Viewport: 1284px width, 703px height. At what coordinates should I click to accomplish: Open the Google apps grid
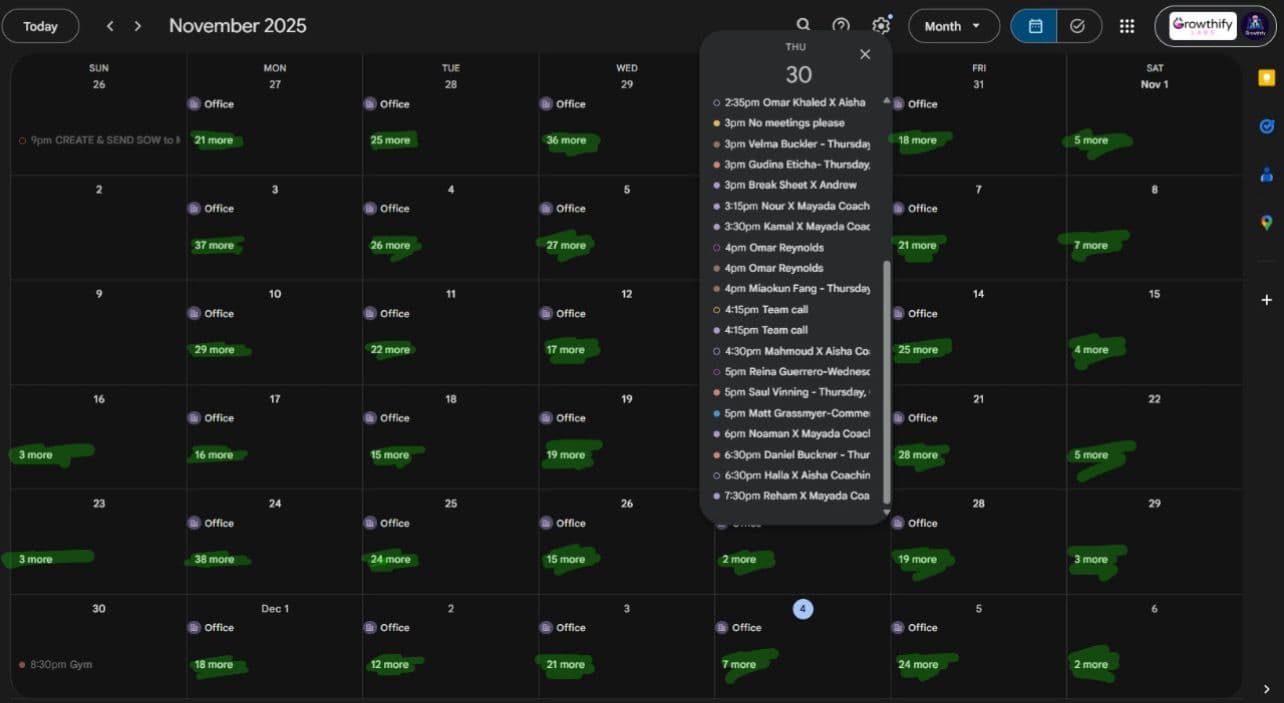(x=1127, y=26)
